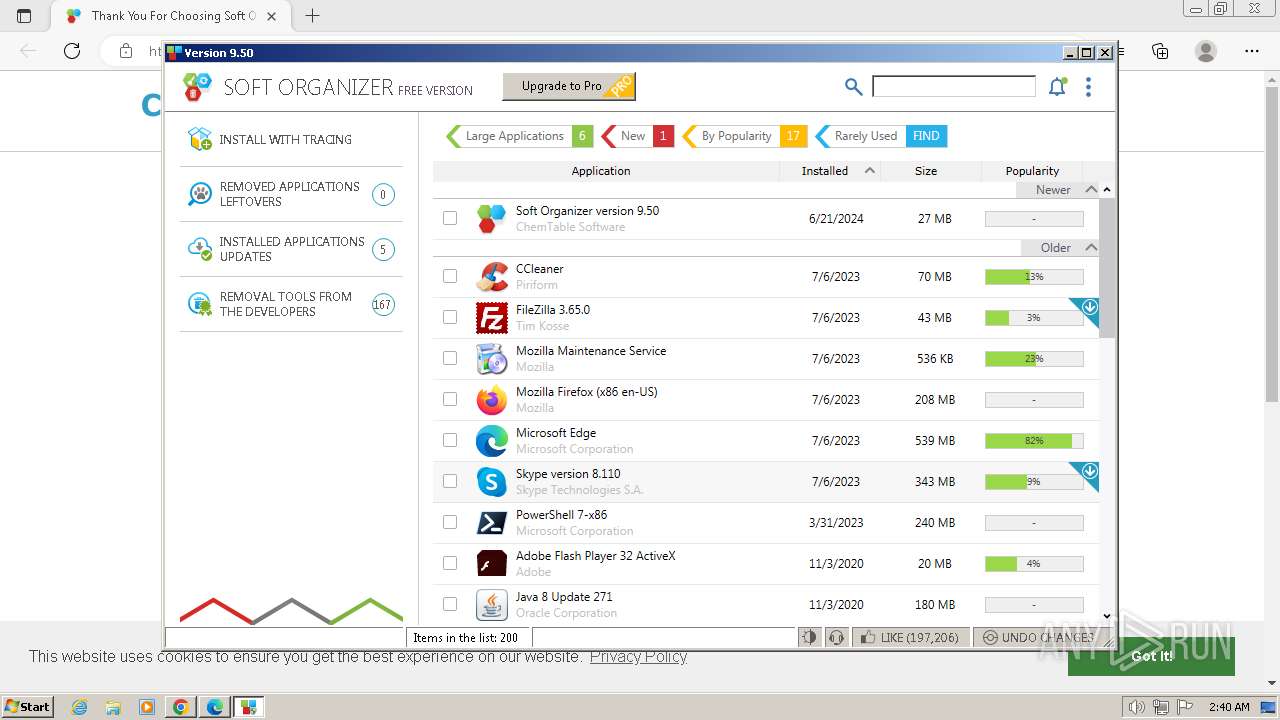The height and width of the screenshot is (720, 1280).
Task: Click the support headset status bar icon
Action: (x=836, y=637)
